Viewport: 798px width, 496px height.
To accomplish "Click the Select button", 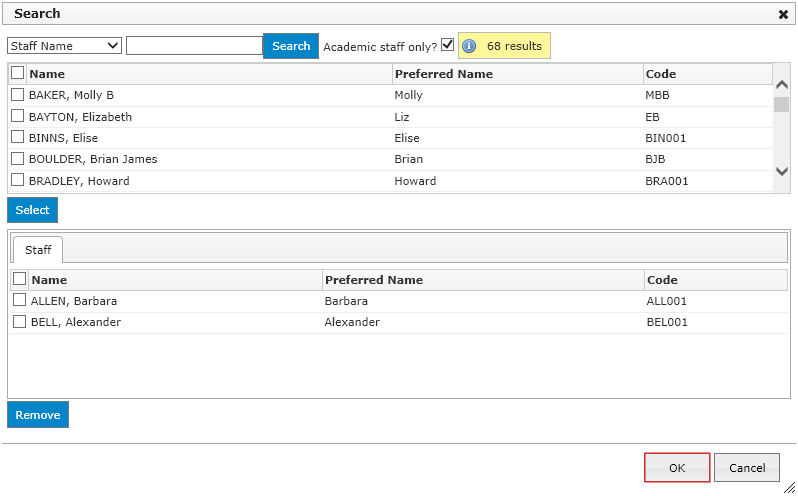I will pyautogui.click(x=32, y=210).
